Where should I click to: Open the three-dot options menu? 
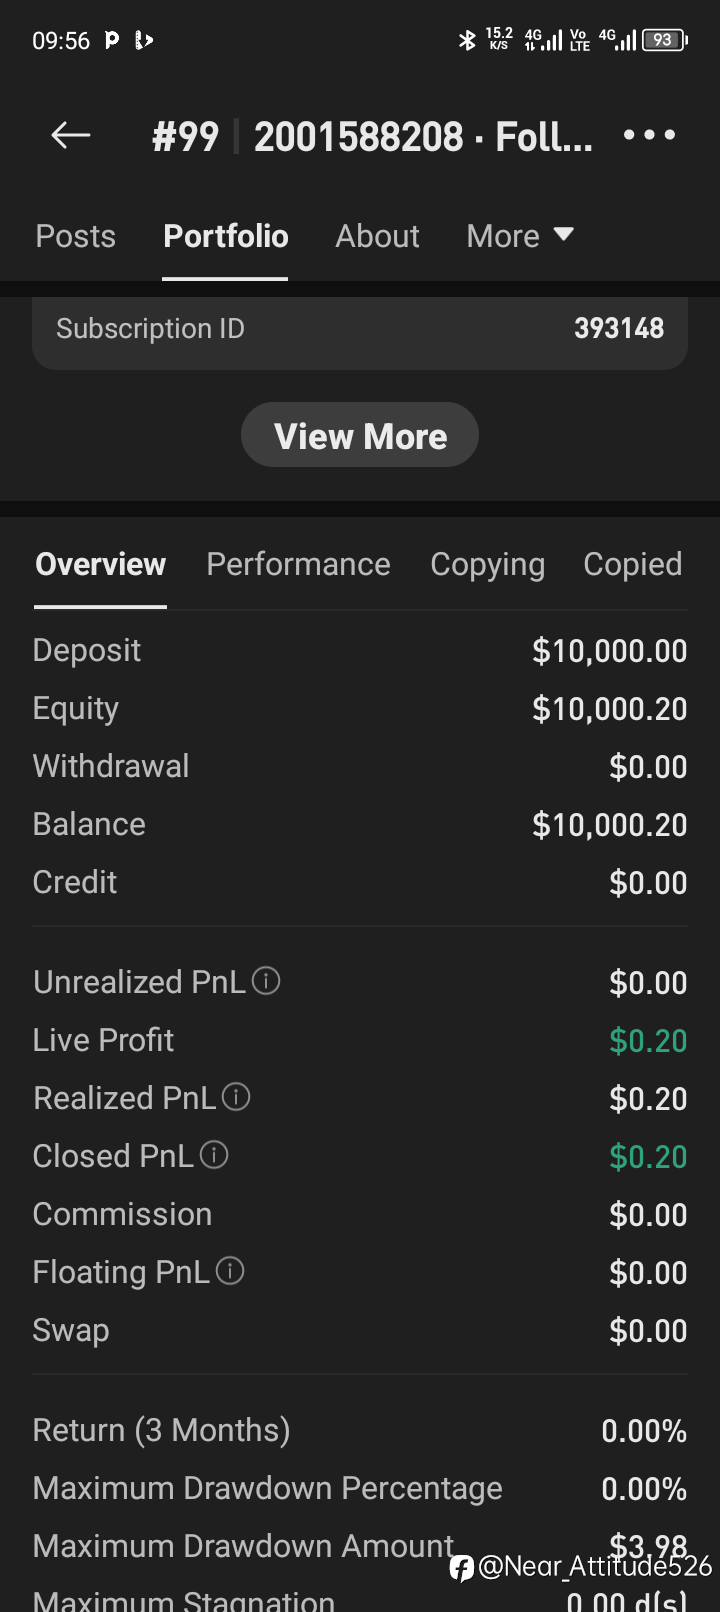click(x=649, y=135)
